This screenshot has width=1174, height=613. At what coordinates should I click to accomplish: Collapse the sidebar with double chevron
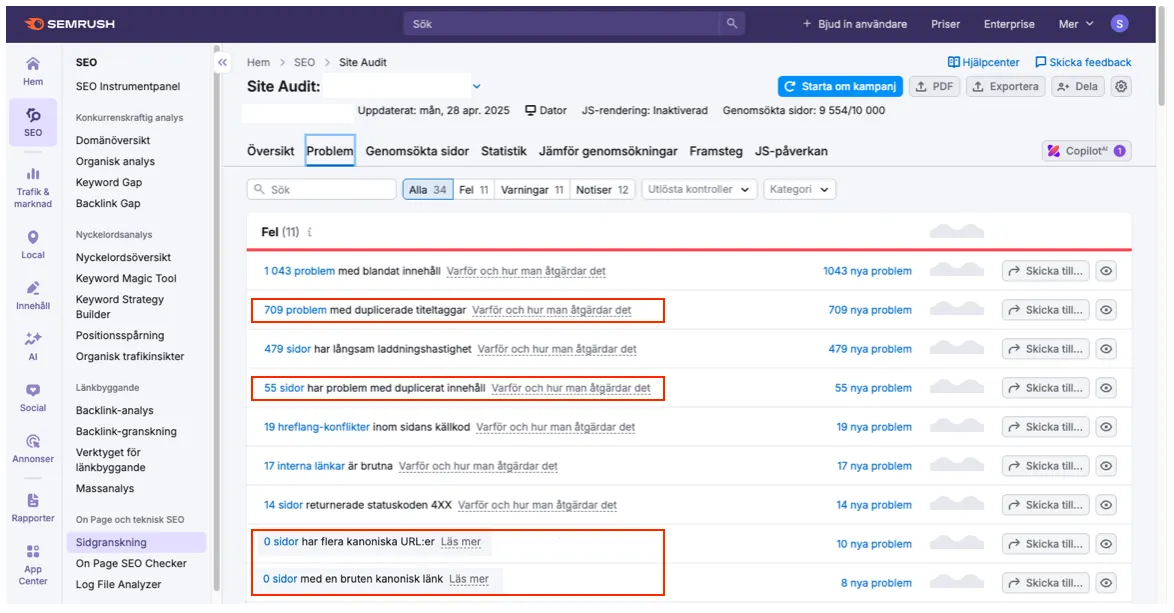(x=222, y=63)
